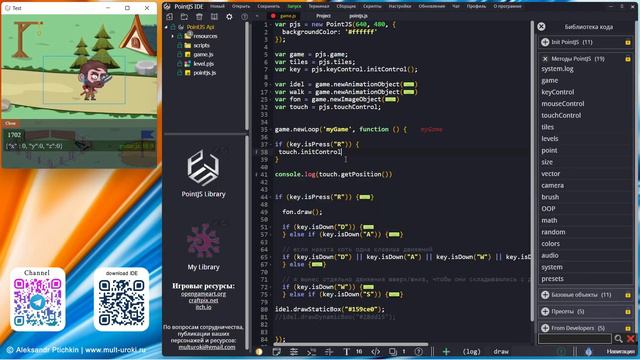Expand the resources folder in project tree
Viewport: 640px width, 360px height.
coord(173,36)
